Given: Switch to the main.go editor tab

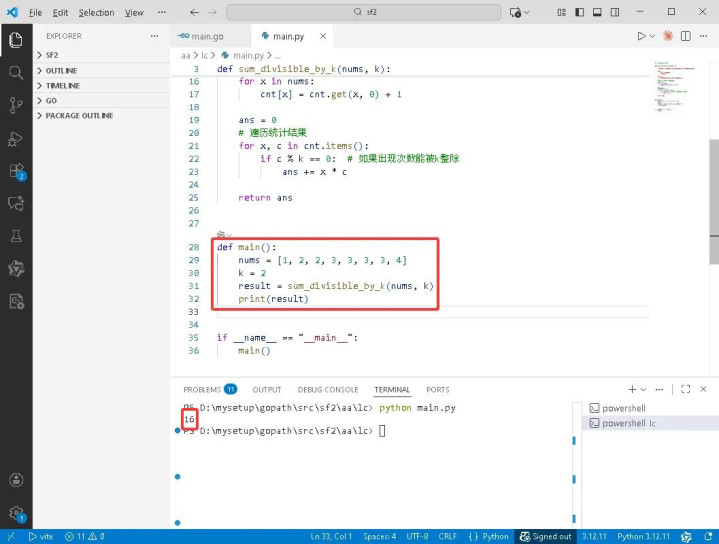Looking at the screenshot, I should pyautogui.click(x=201, y=36).
